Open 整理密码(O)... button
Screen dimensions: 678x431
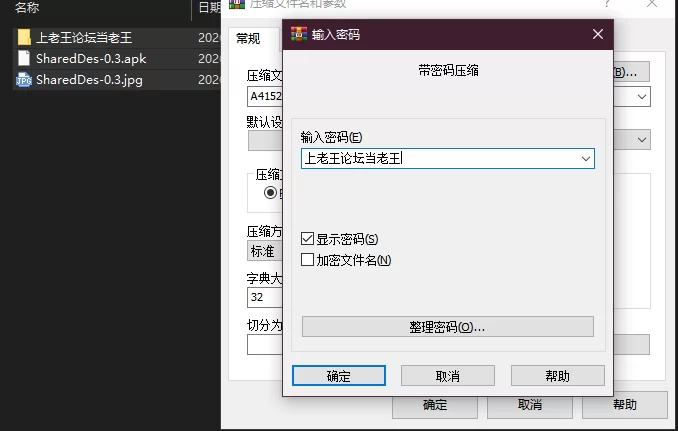click(448, 326)
